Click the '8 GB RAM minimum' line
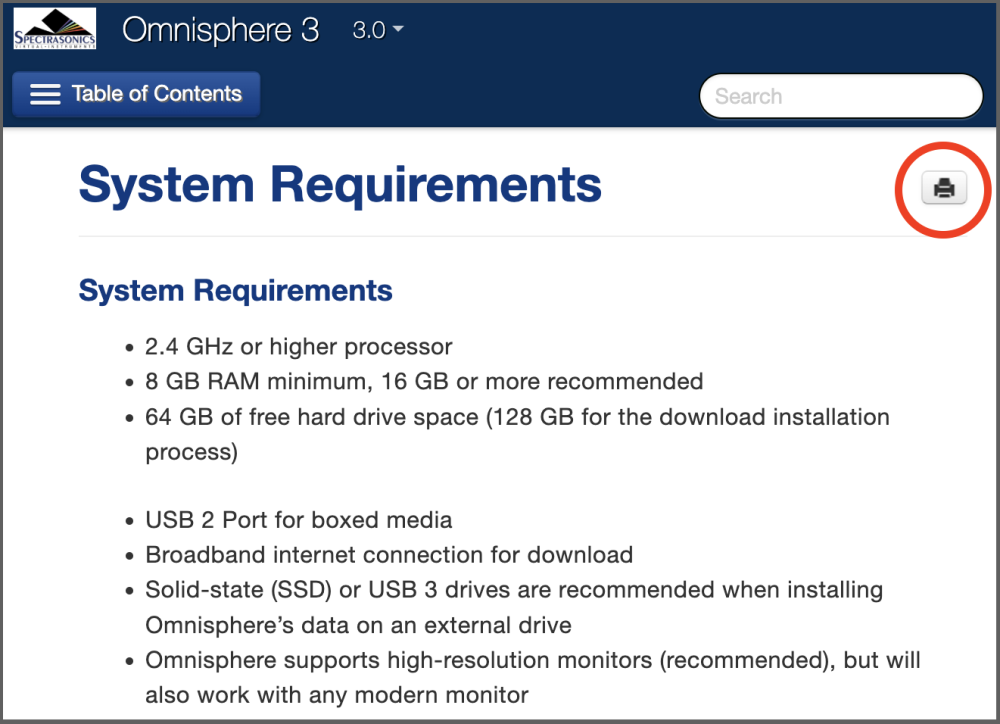The width and height of the screenshot is (1000, 724). (424, 381)
